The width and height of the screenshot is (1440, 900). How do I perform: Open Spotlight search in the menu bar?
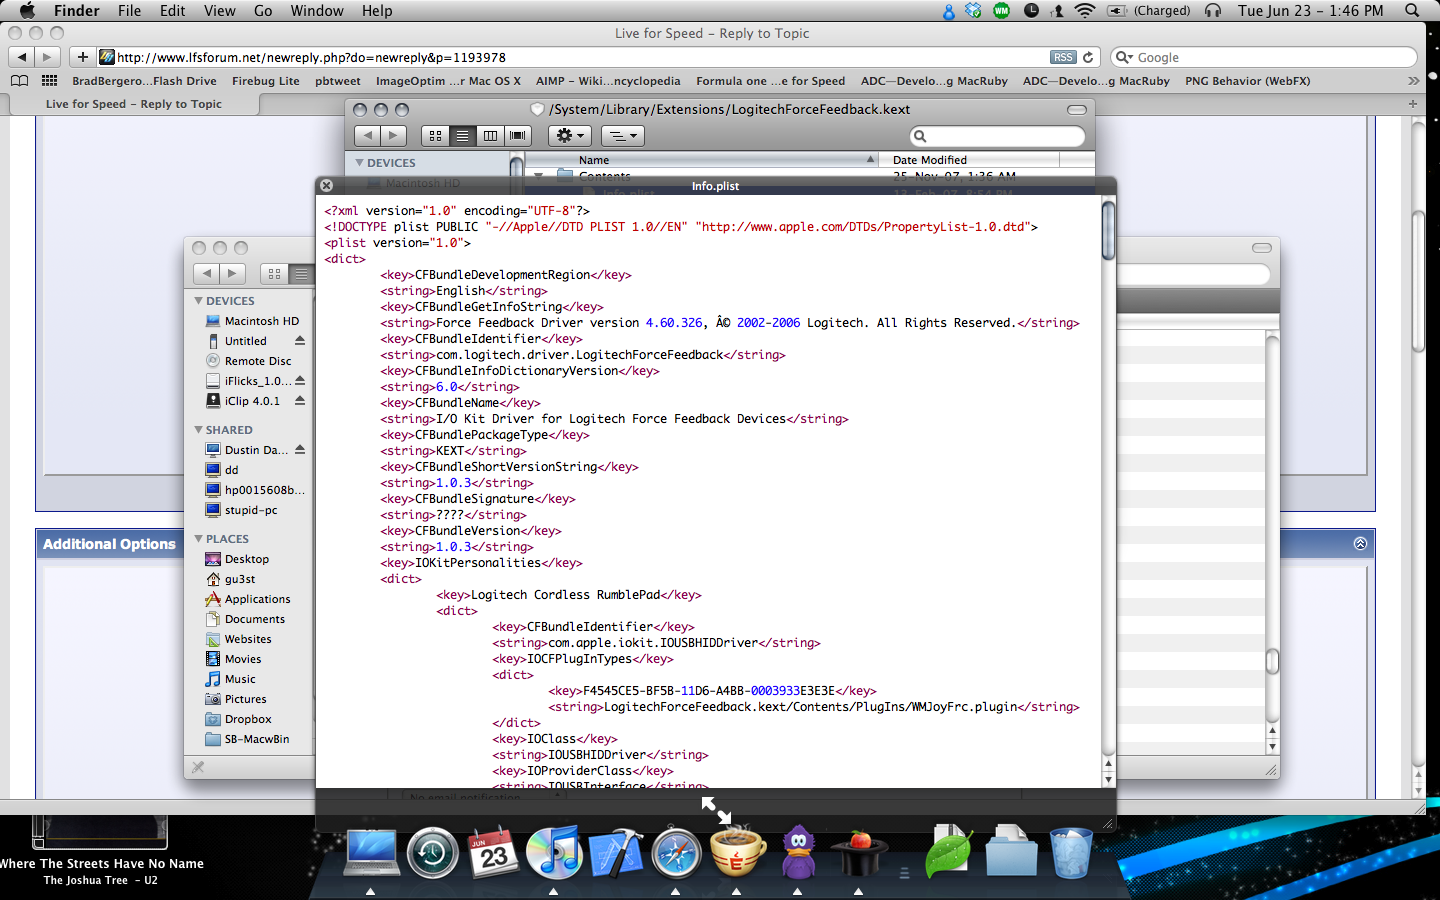[x=1412, y=11]
